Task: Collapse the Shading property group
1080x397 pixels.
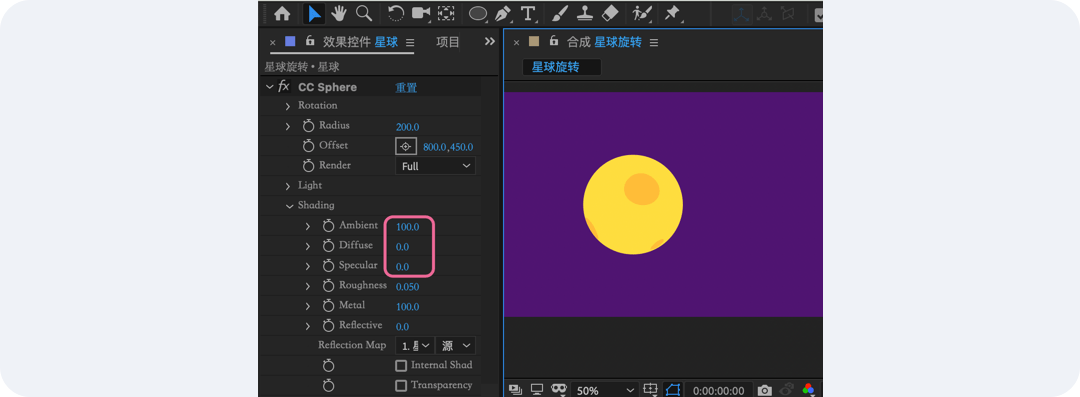Action: pos(288,205)
